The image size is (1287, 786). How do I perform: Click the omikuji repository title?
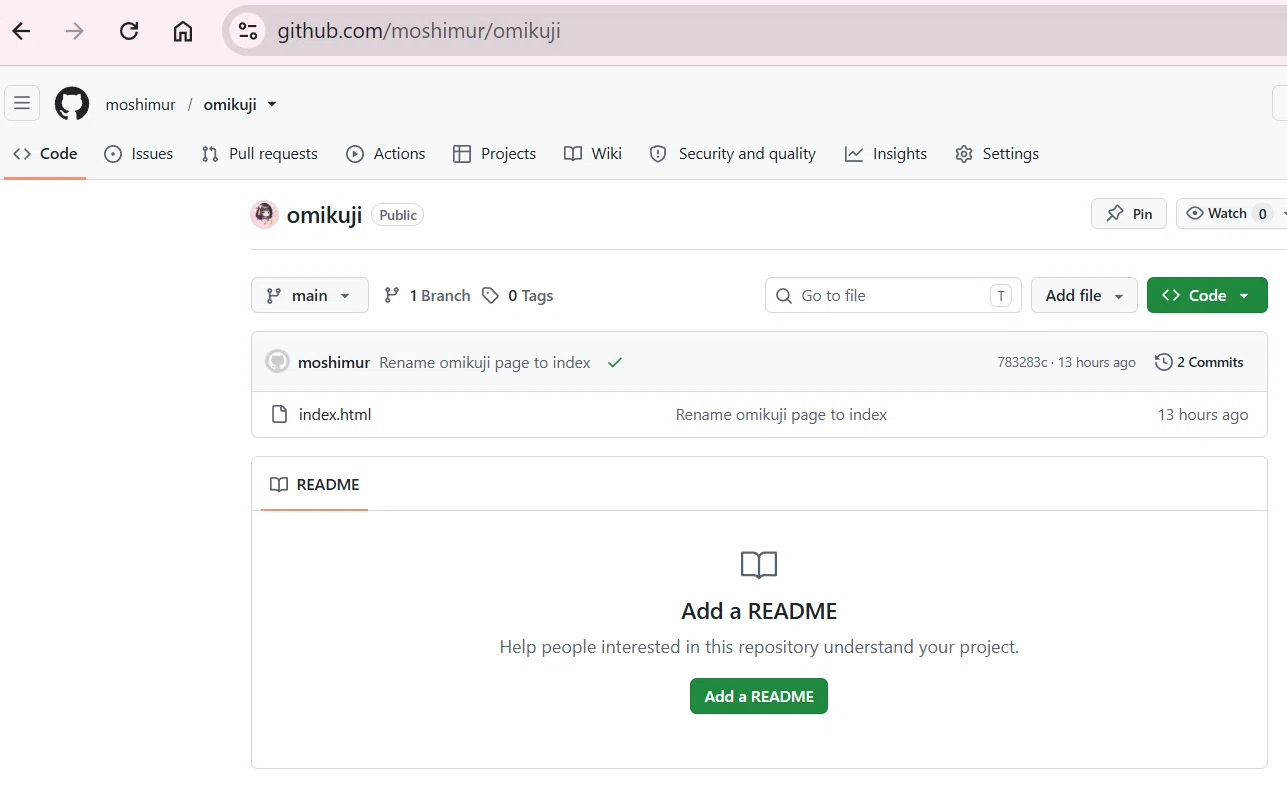pyautogui.click(x=324, y=215)
